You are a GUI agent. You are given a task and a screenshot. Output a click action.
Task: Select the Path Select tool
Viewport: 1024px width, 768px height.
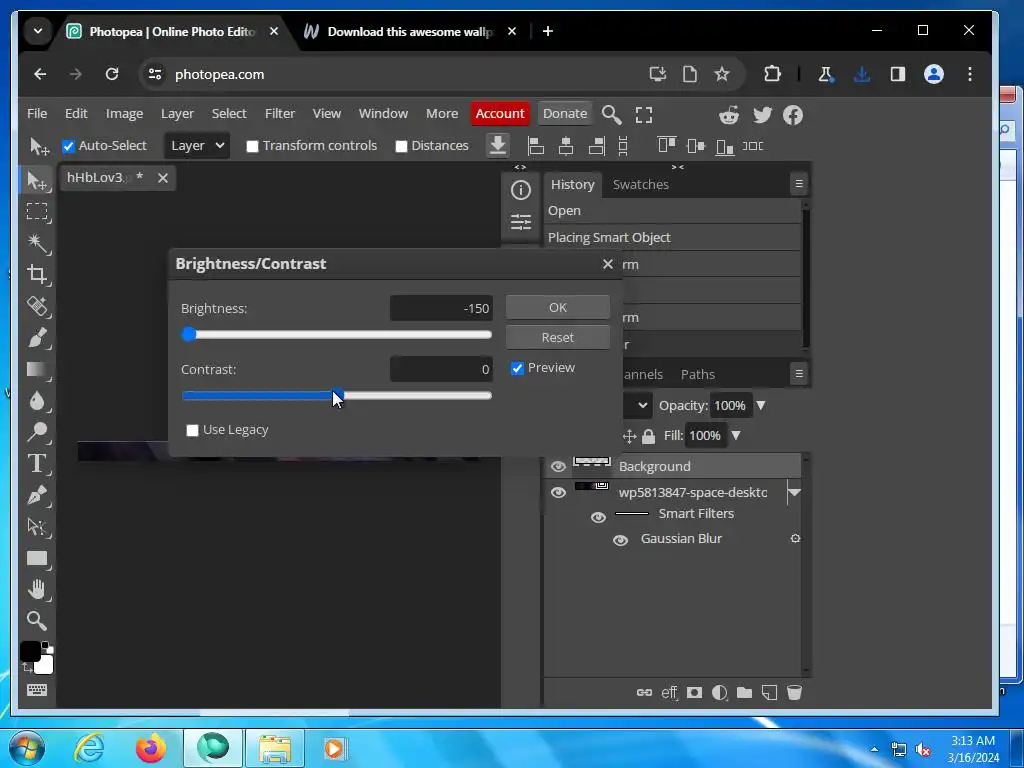pyautogui.click(x=37, y=526)
